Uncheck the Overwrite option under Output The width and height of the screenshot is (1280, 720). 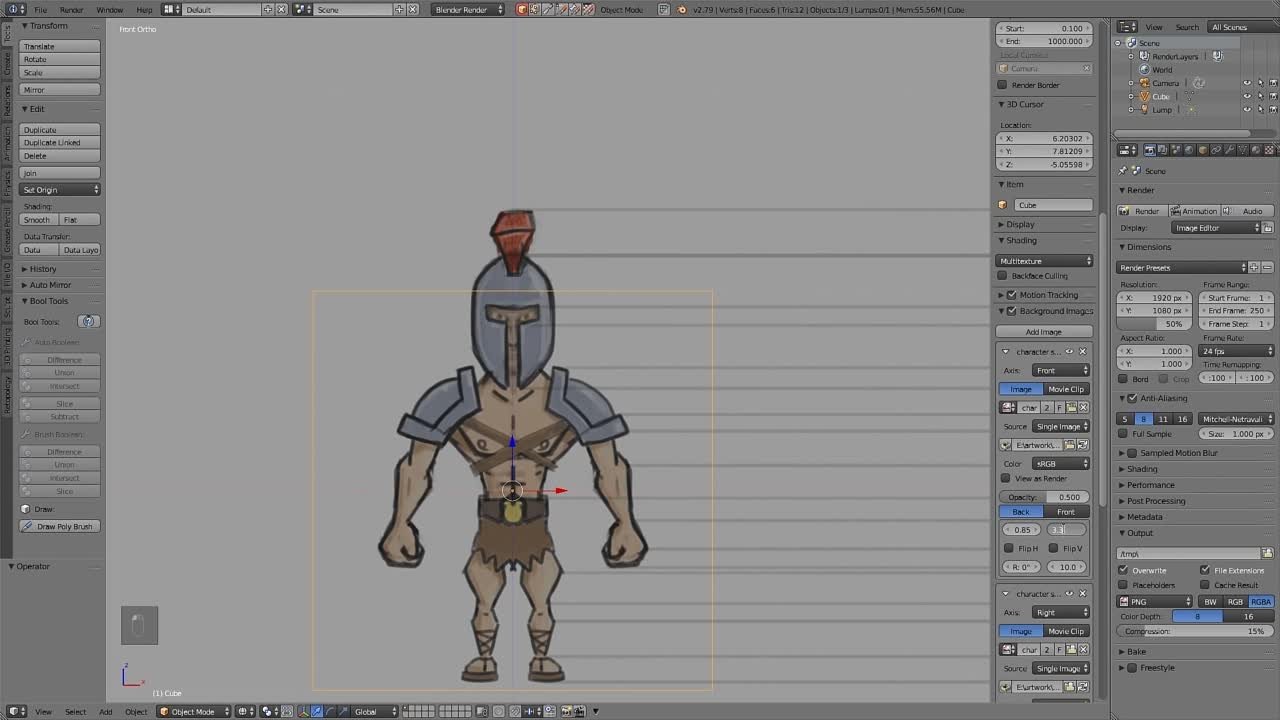click(1124, 570)
